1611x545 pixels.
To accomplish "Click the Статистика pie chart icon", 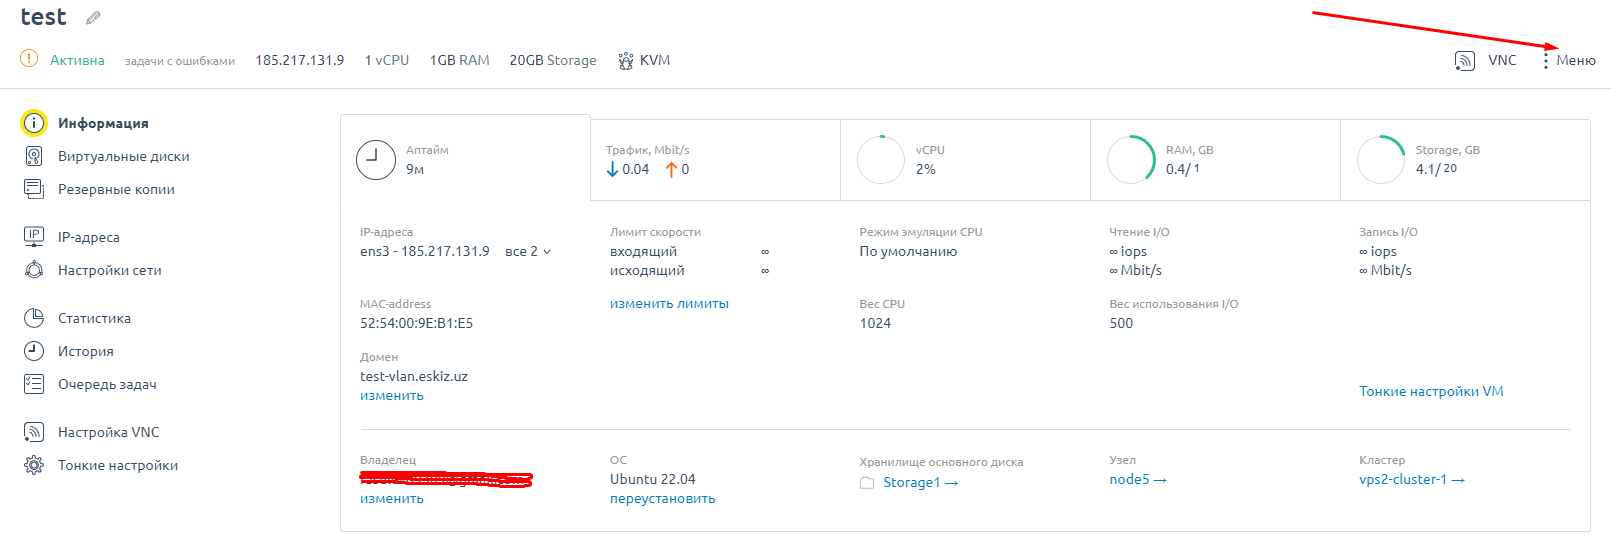I will 34,318.
